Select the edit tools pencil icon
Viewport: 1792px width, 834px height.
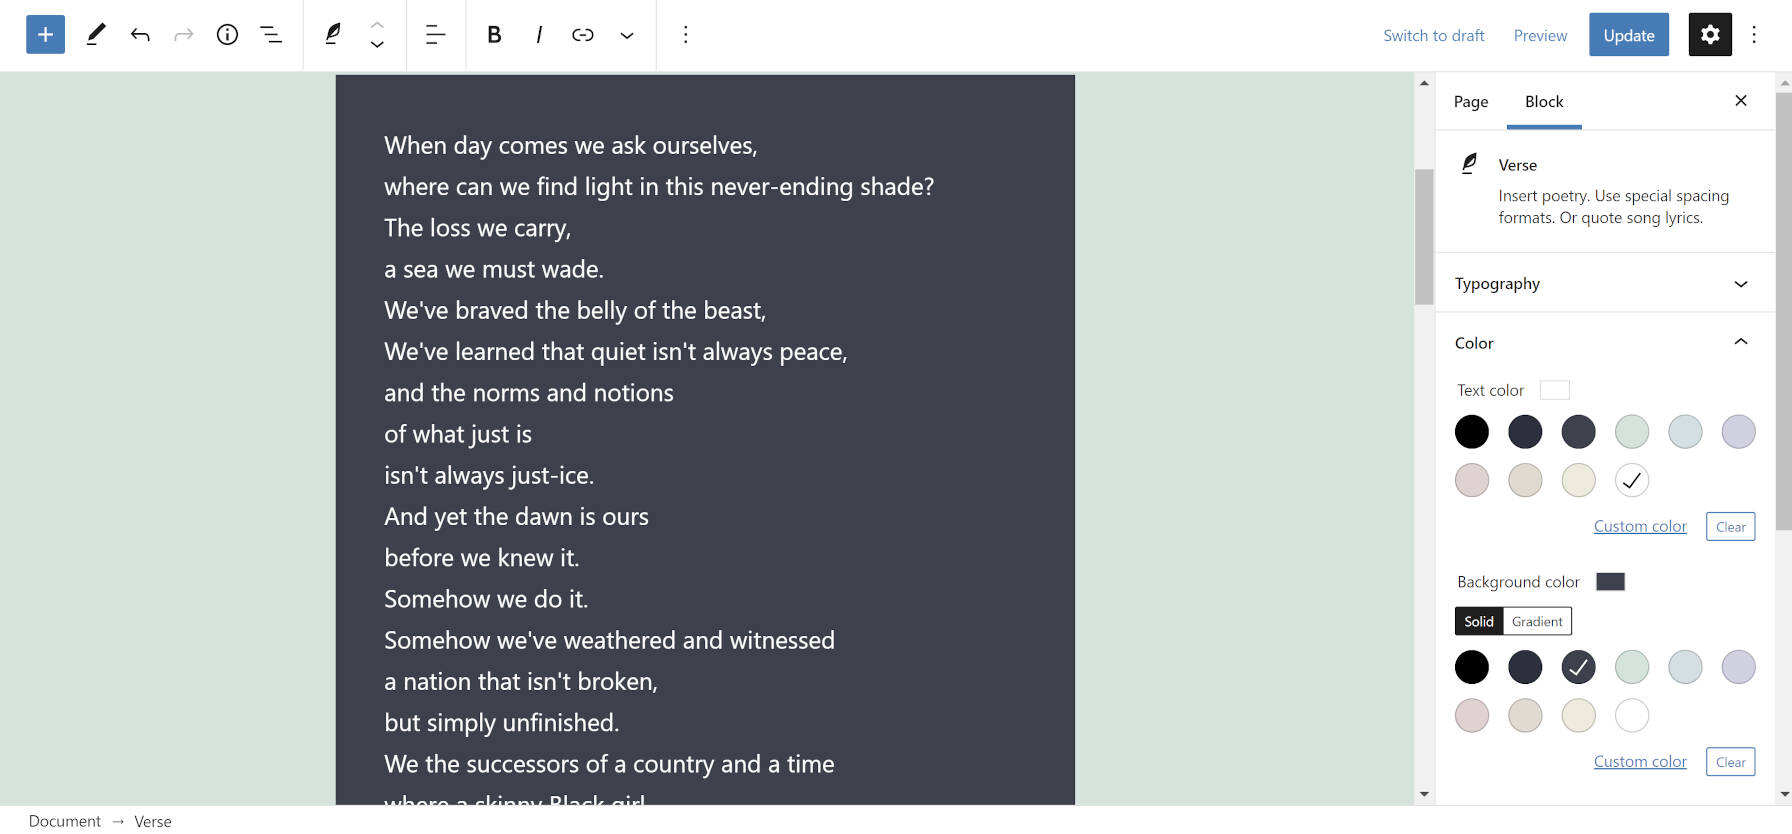click(96, 35)
